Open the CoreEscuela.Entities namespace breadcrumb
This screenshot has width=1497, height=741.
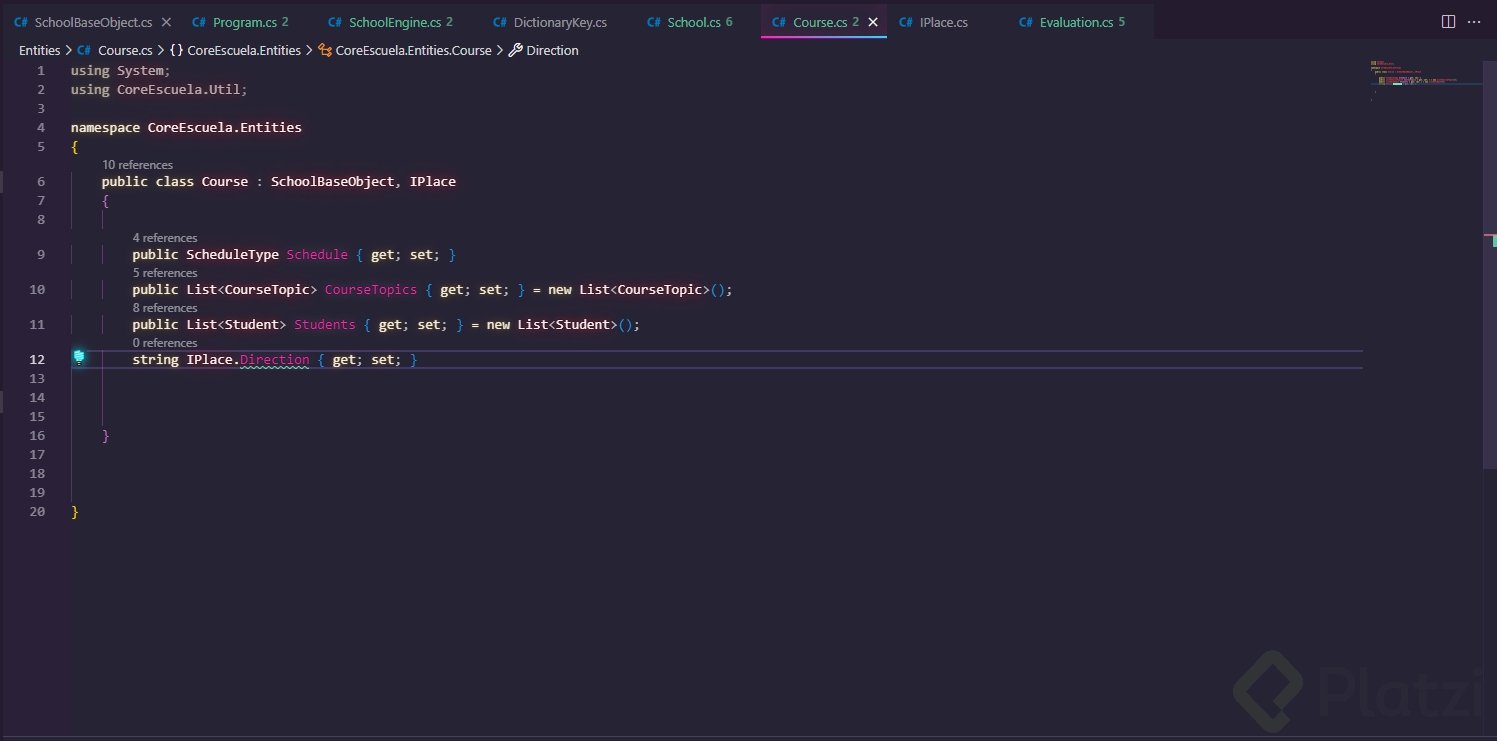point(244,50)
